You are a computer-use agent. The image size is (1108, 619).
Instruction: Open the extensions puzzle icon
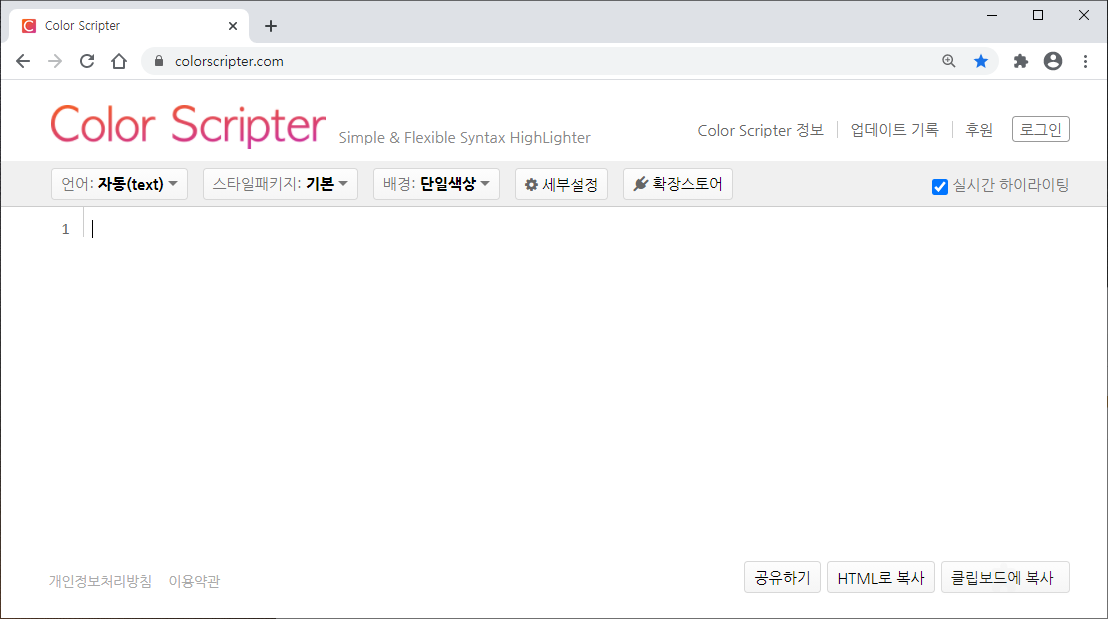pyautogui.click(x=1020, y=61)
